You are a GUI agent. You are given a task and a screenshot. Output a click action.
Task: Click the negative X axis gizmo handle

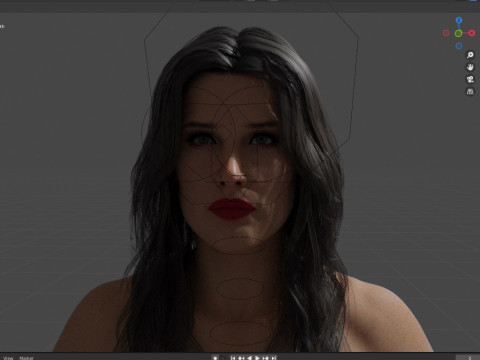446,33
